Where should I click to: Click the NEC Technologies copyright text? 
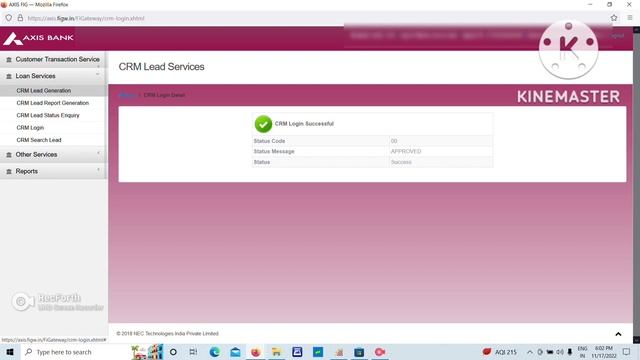[x=167, y=333]
